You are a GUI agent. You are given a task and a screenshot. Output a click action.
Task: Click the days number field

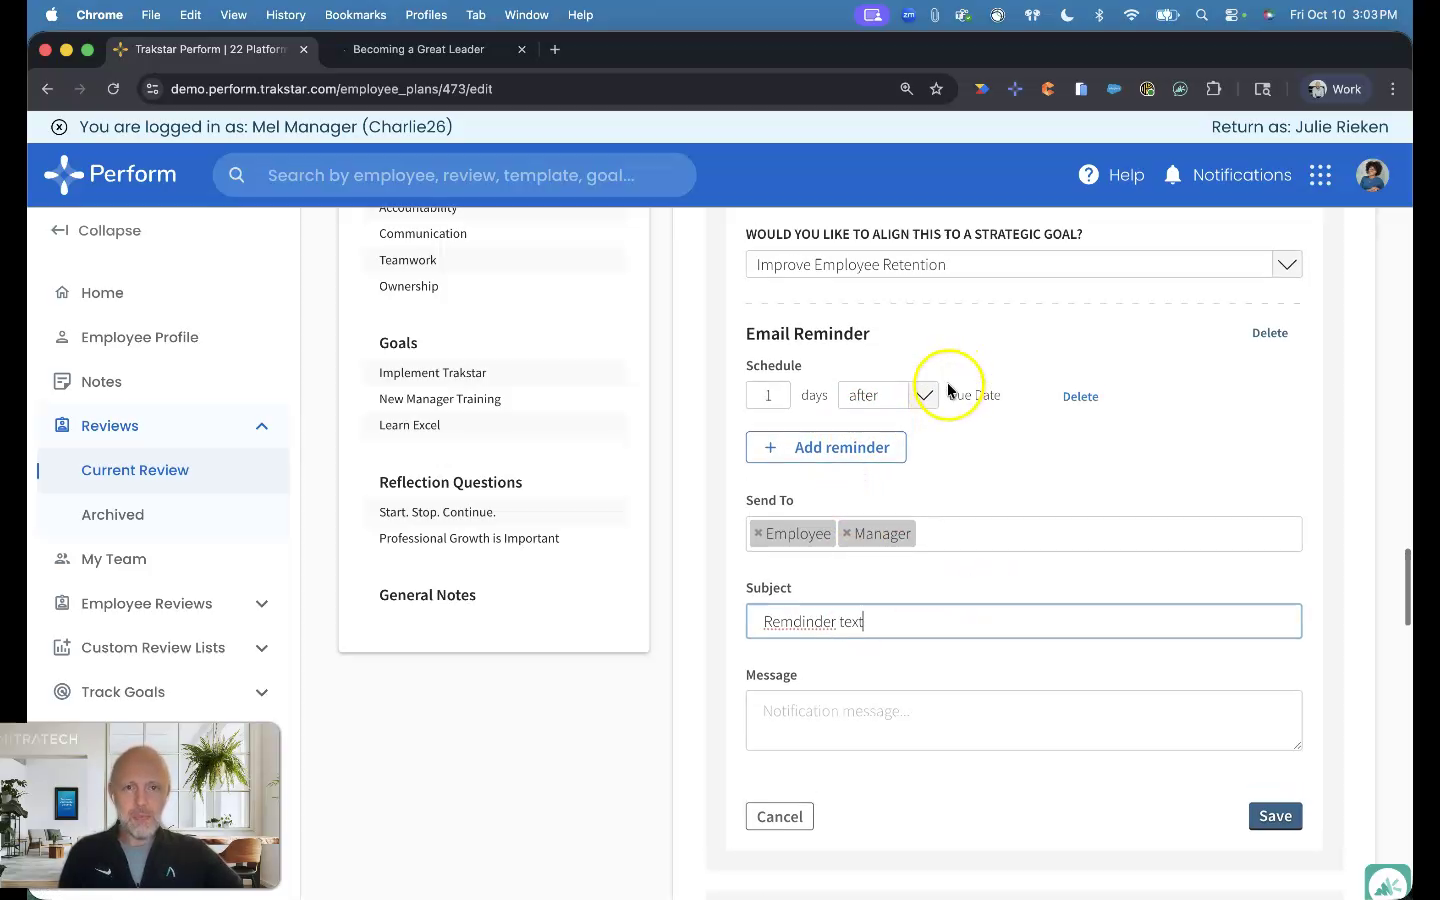pos(768,395)
